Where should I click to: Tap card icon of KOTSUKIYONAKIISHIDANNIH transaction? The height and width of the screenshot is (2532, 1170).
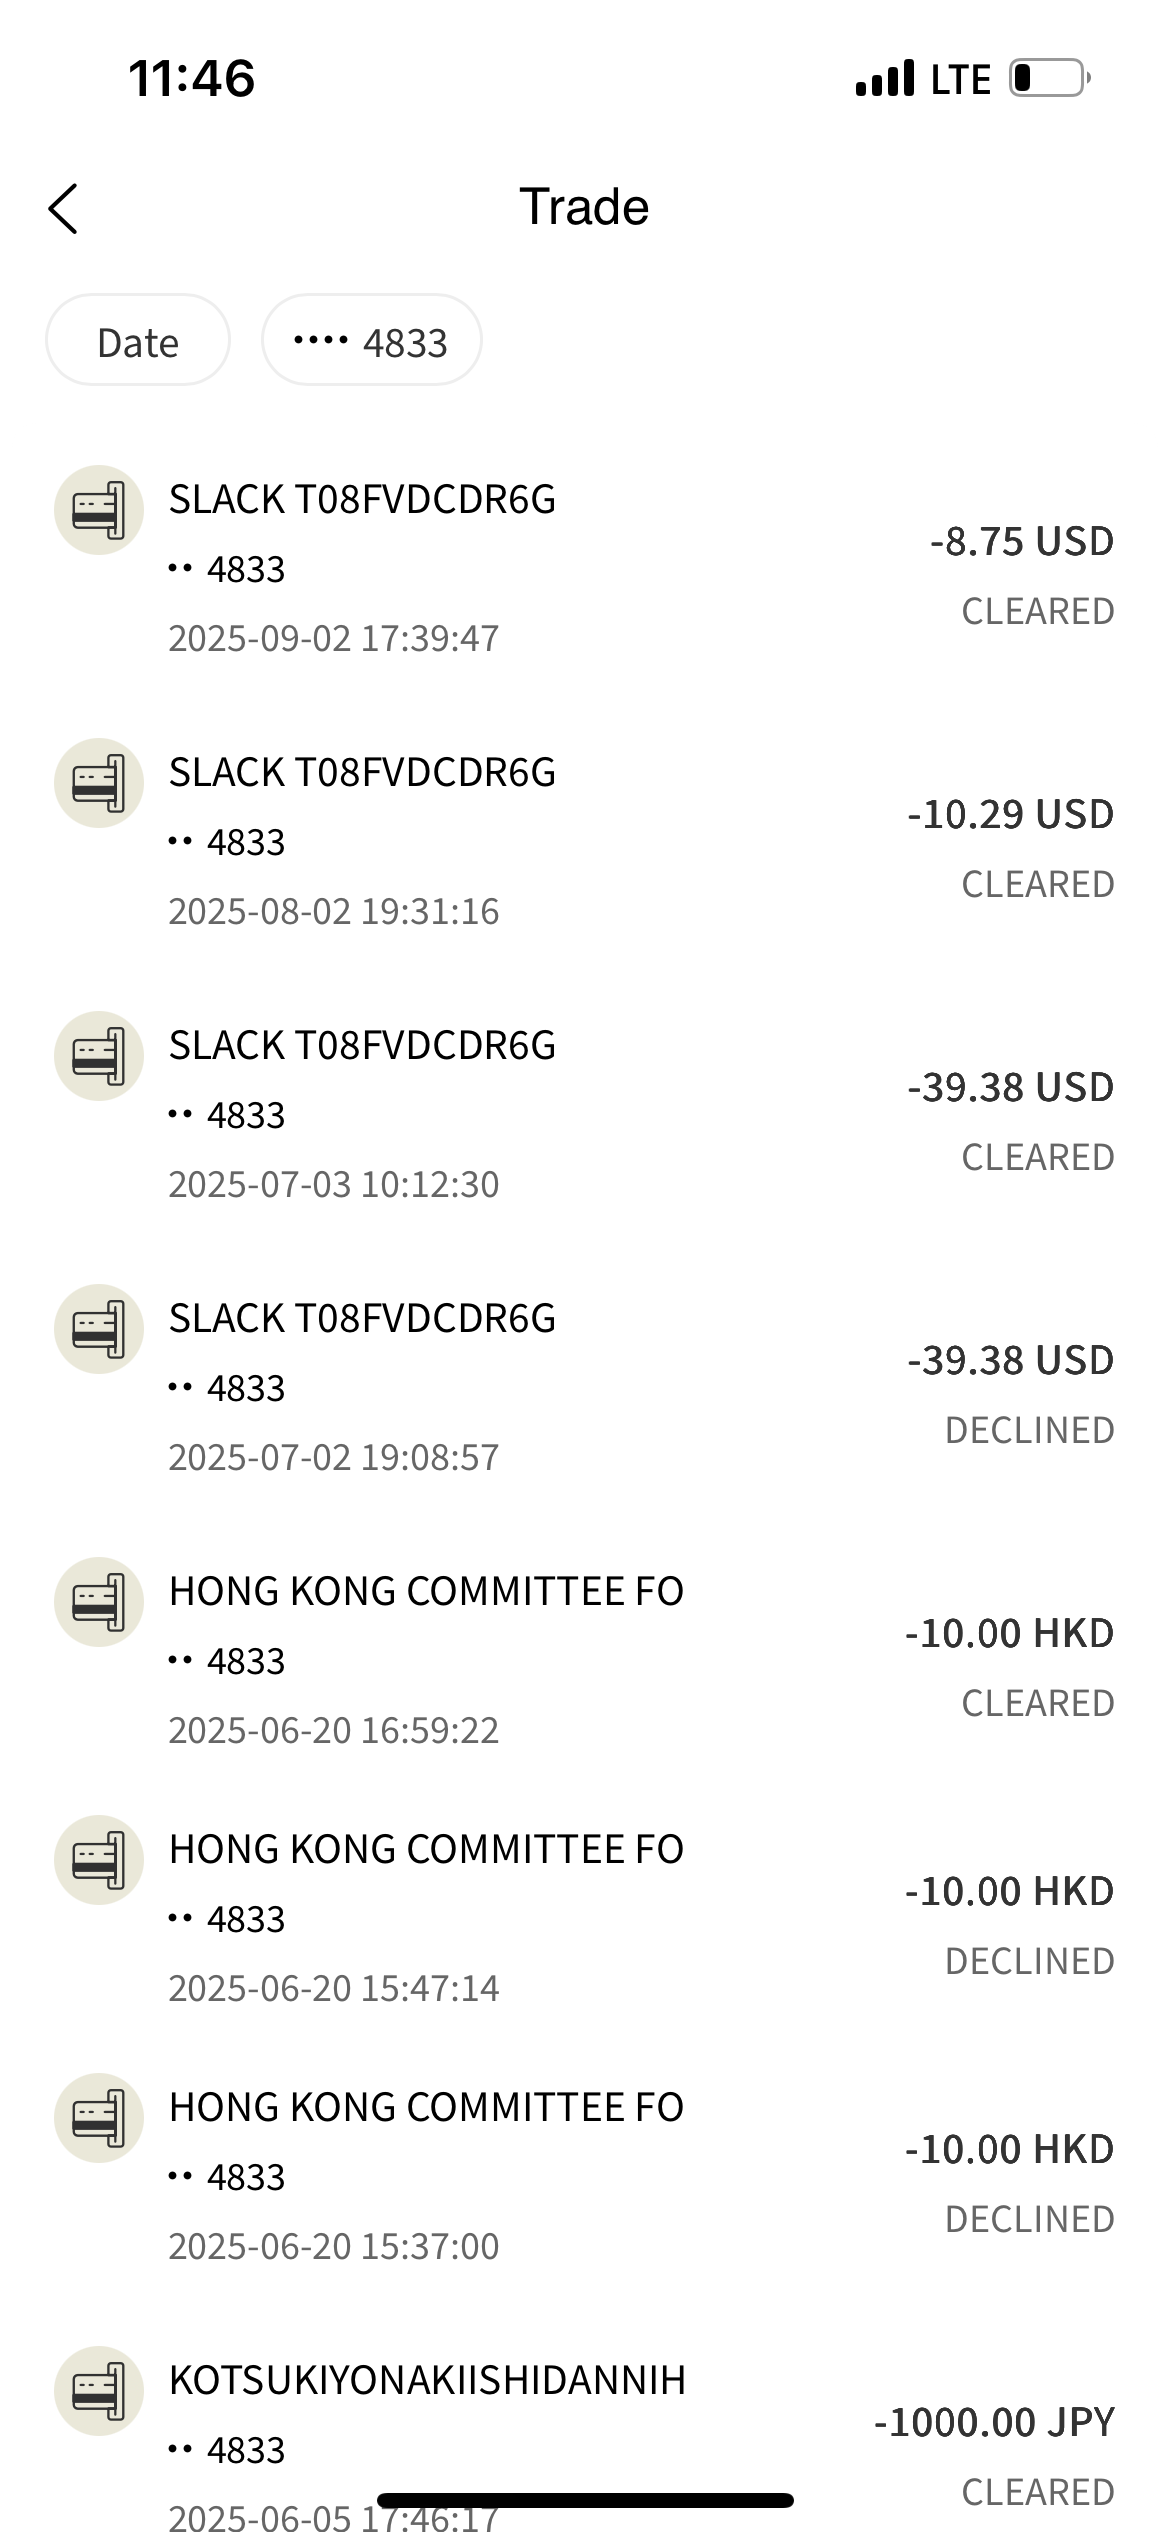(x=98, y=2391)
